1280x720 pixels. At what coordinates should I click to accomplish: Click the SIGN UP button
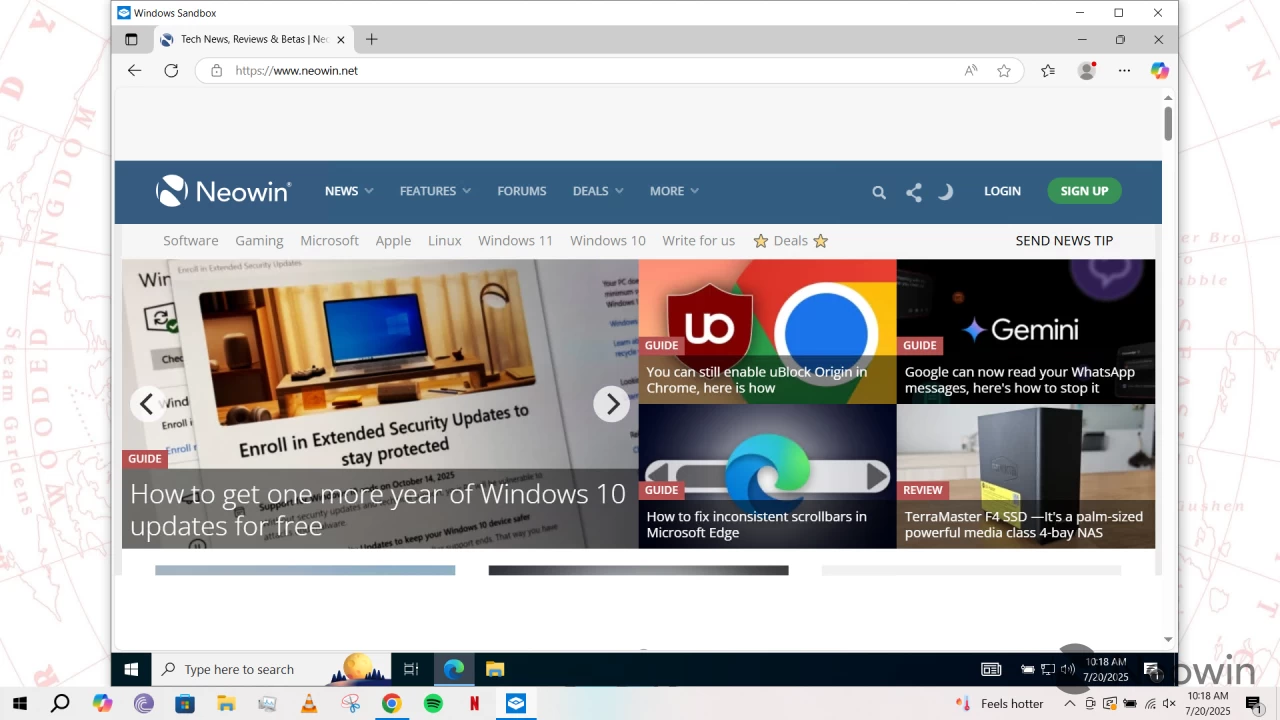[1084, 191]
